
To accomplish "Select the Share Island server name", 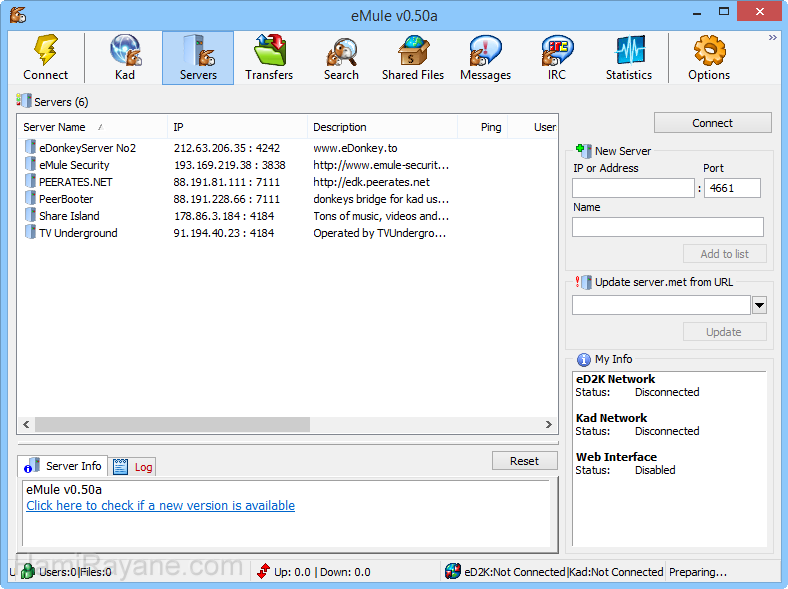I will coord(69,216).
